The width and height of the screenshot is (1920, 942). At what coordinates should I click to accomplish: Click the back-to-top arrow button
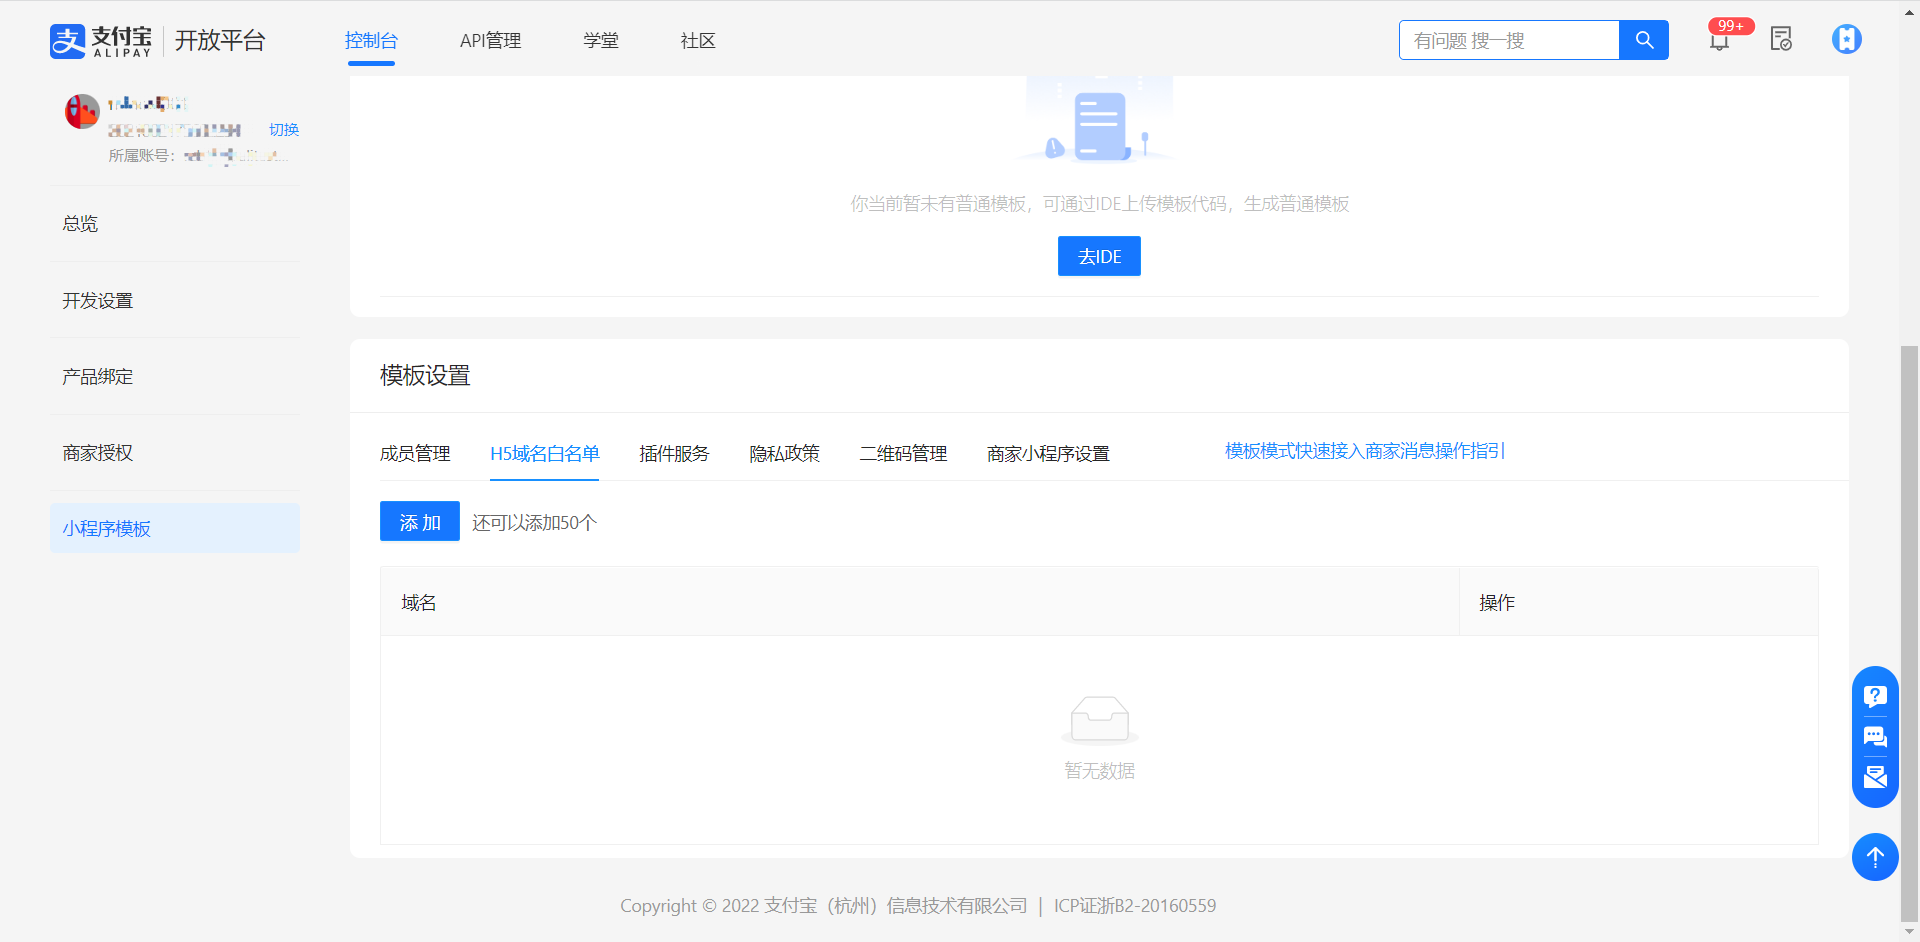point(1875,857)
